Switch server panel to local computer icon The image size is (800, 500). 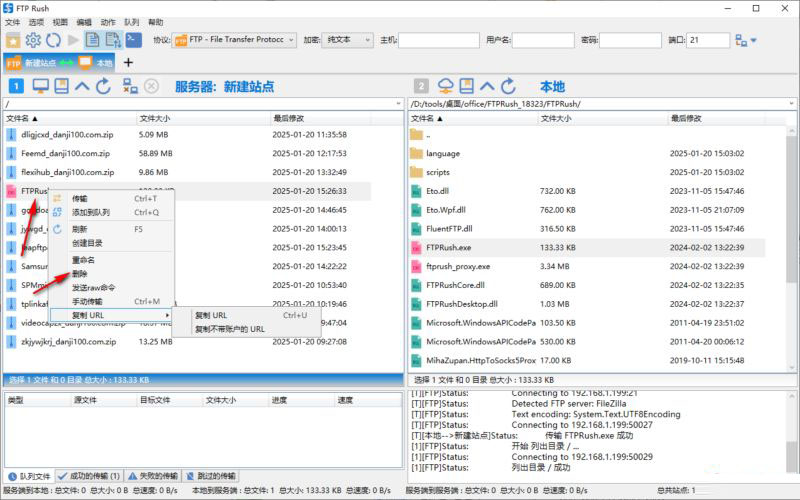40,86
